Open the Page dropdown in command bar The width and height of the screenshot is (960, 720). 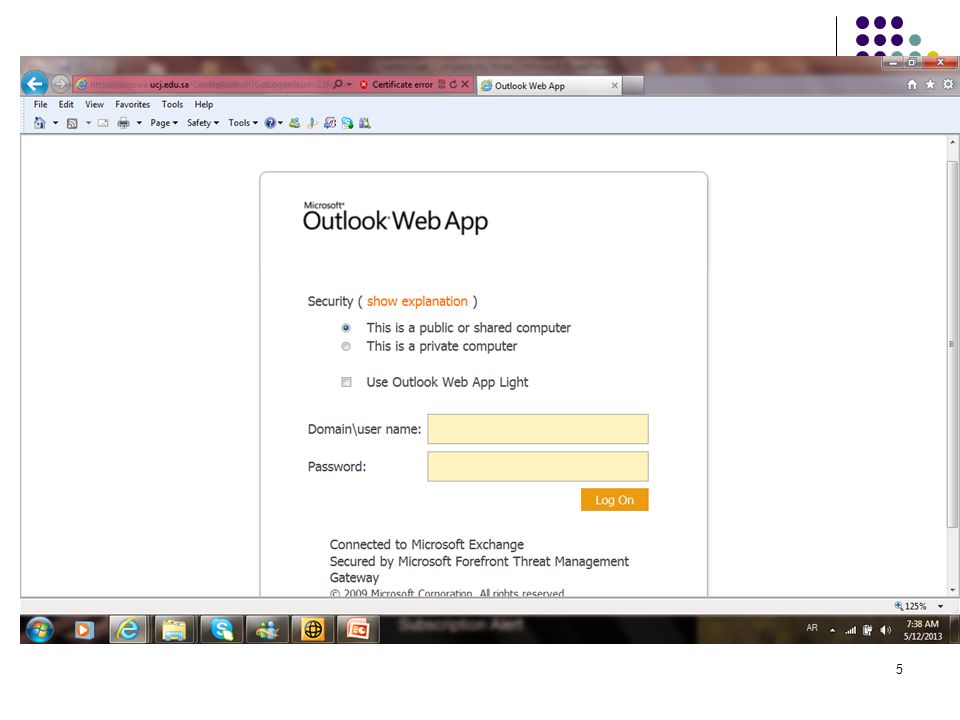tap(164, 123)
